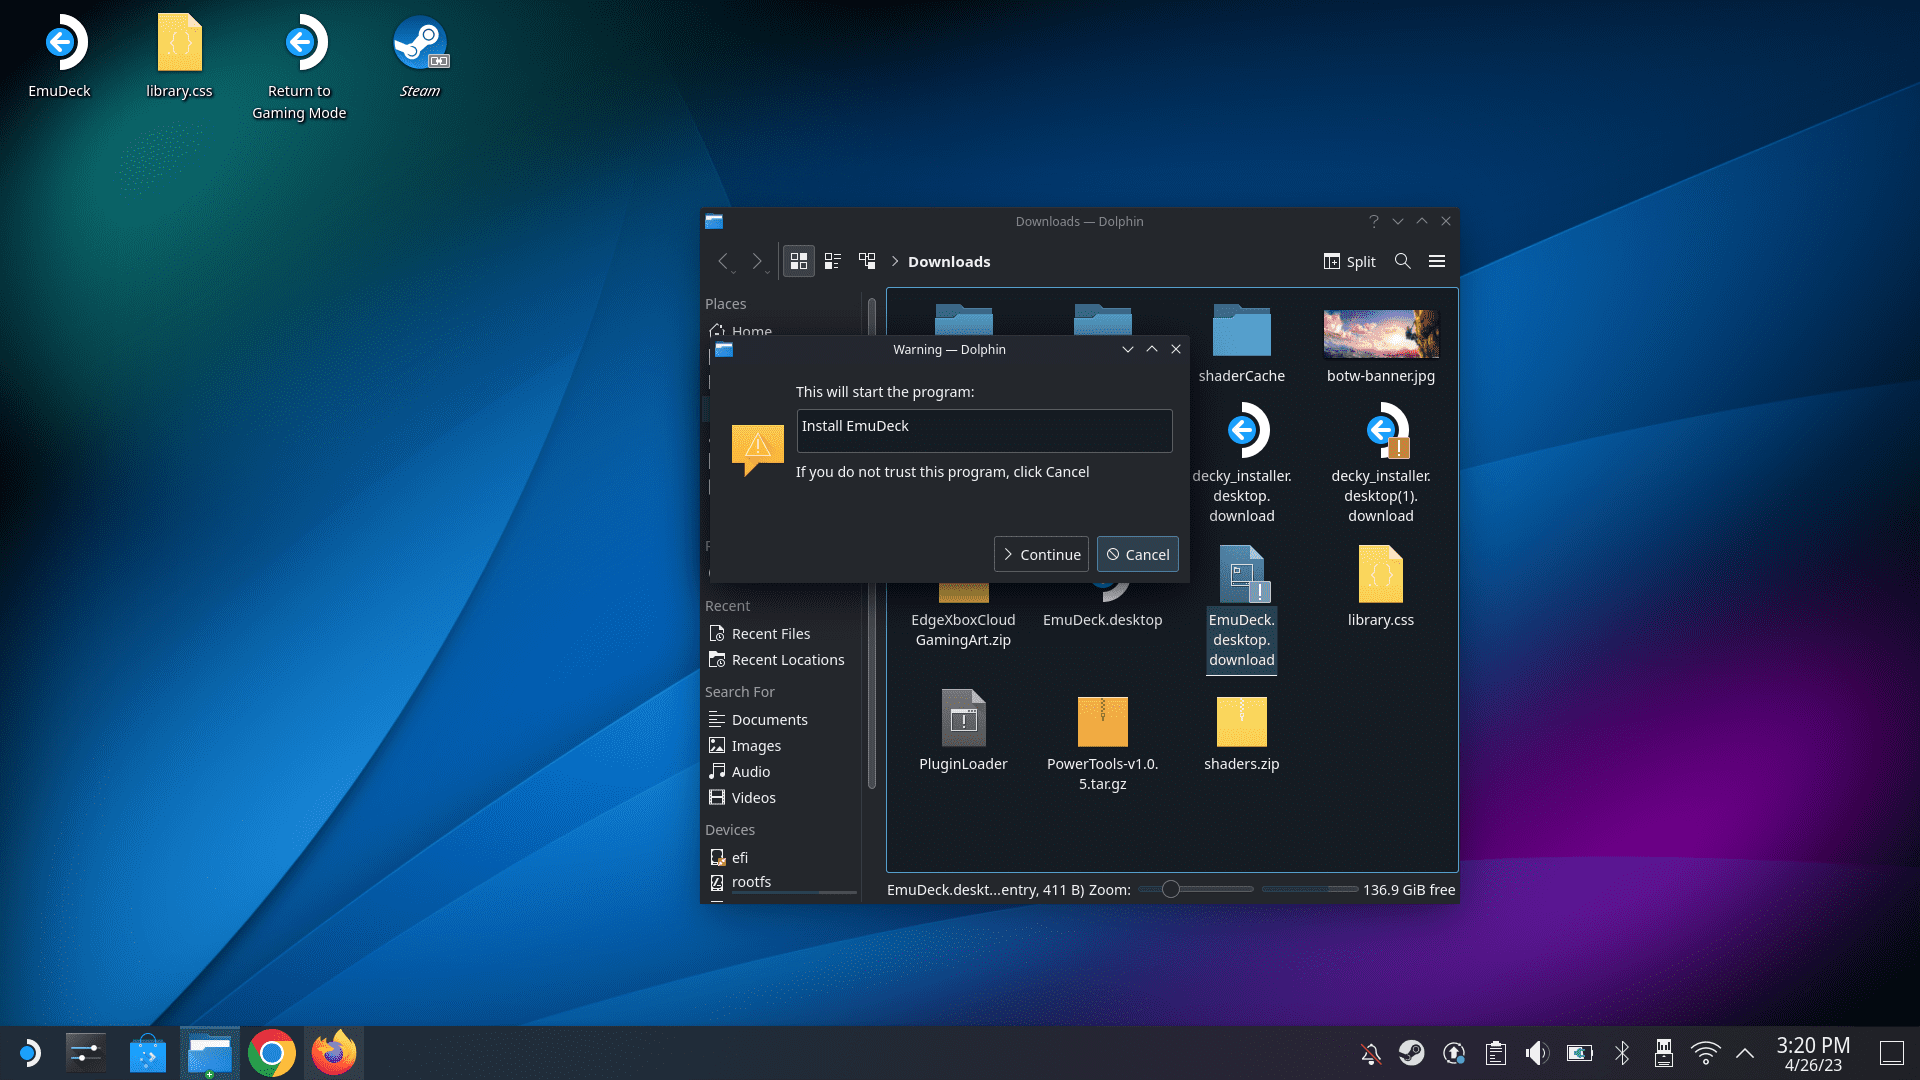
Task: Open the Return to Gaming Mode shortcut
Action: (299, 67)
